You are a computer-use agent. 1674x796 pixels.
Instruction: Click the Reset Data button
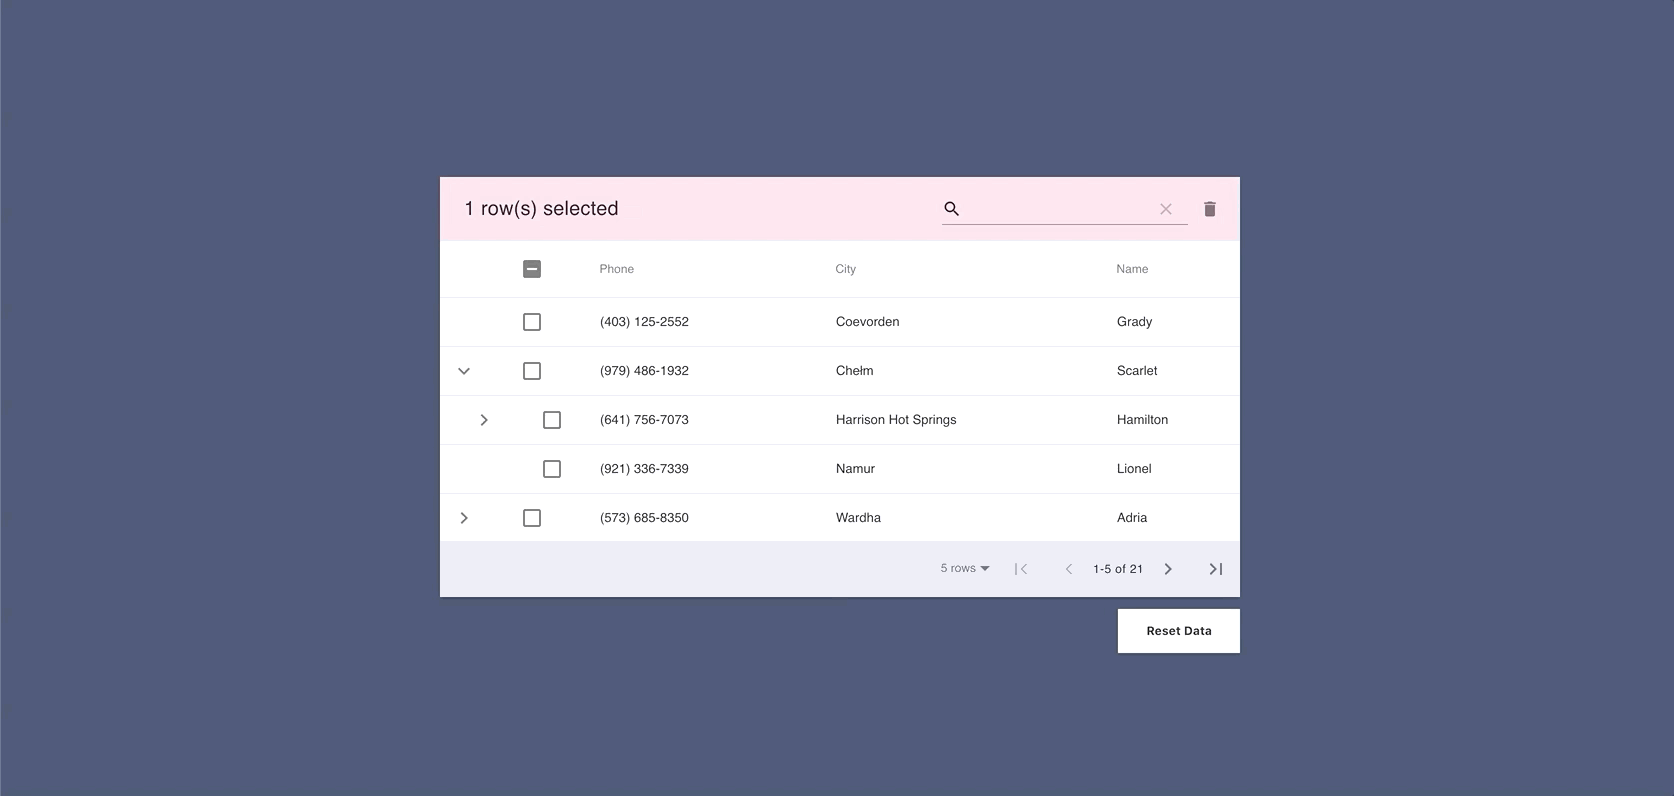(x=1179, y=631)
